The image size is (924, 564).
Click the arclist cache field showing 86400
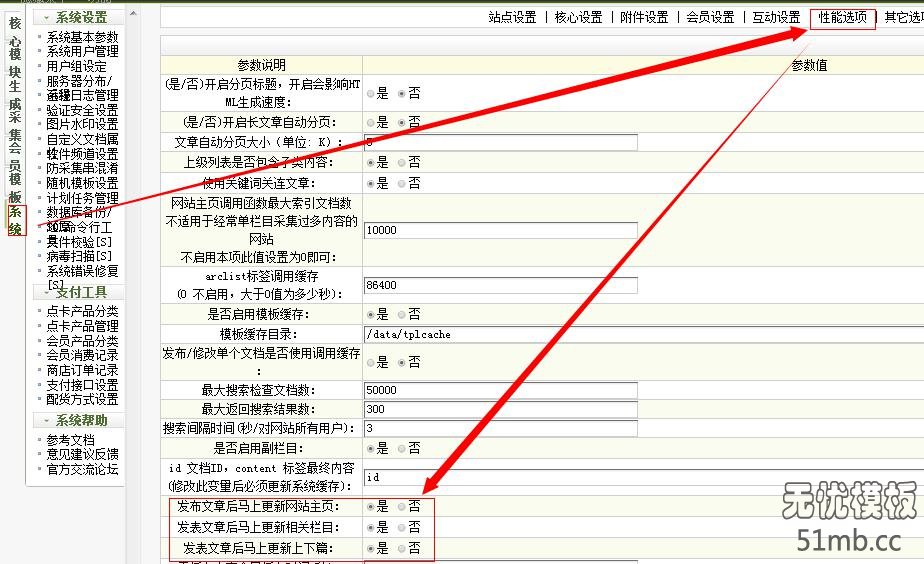pyautogui.click(x=501, y=285)
